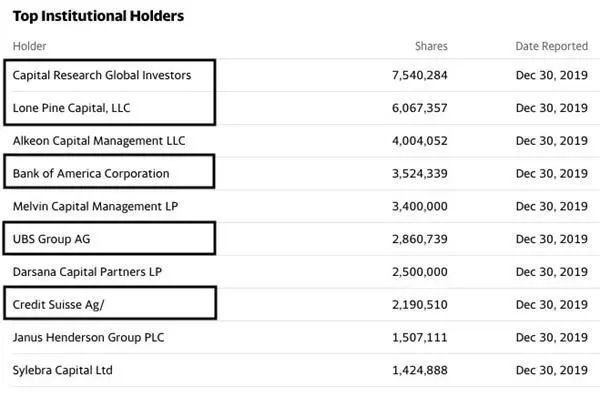Select the 1,424,888 shares value
The image size is (600, 397).
pos(419,371)
